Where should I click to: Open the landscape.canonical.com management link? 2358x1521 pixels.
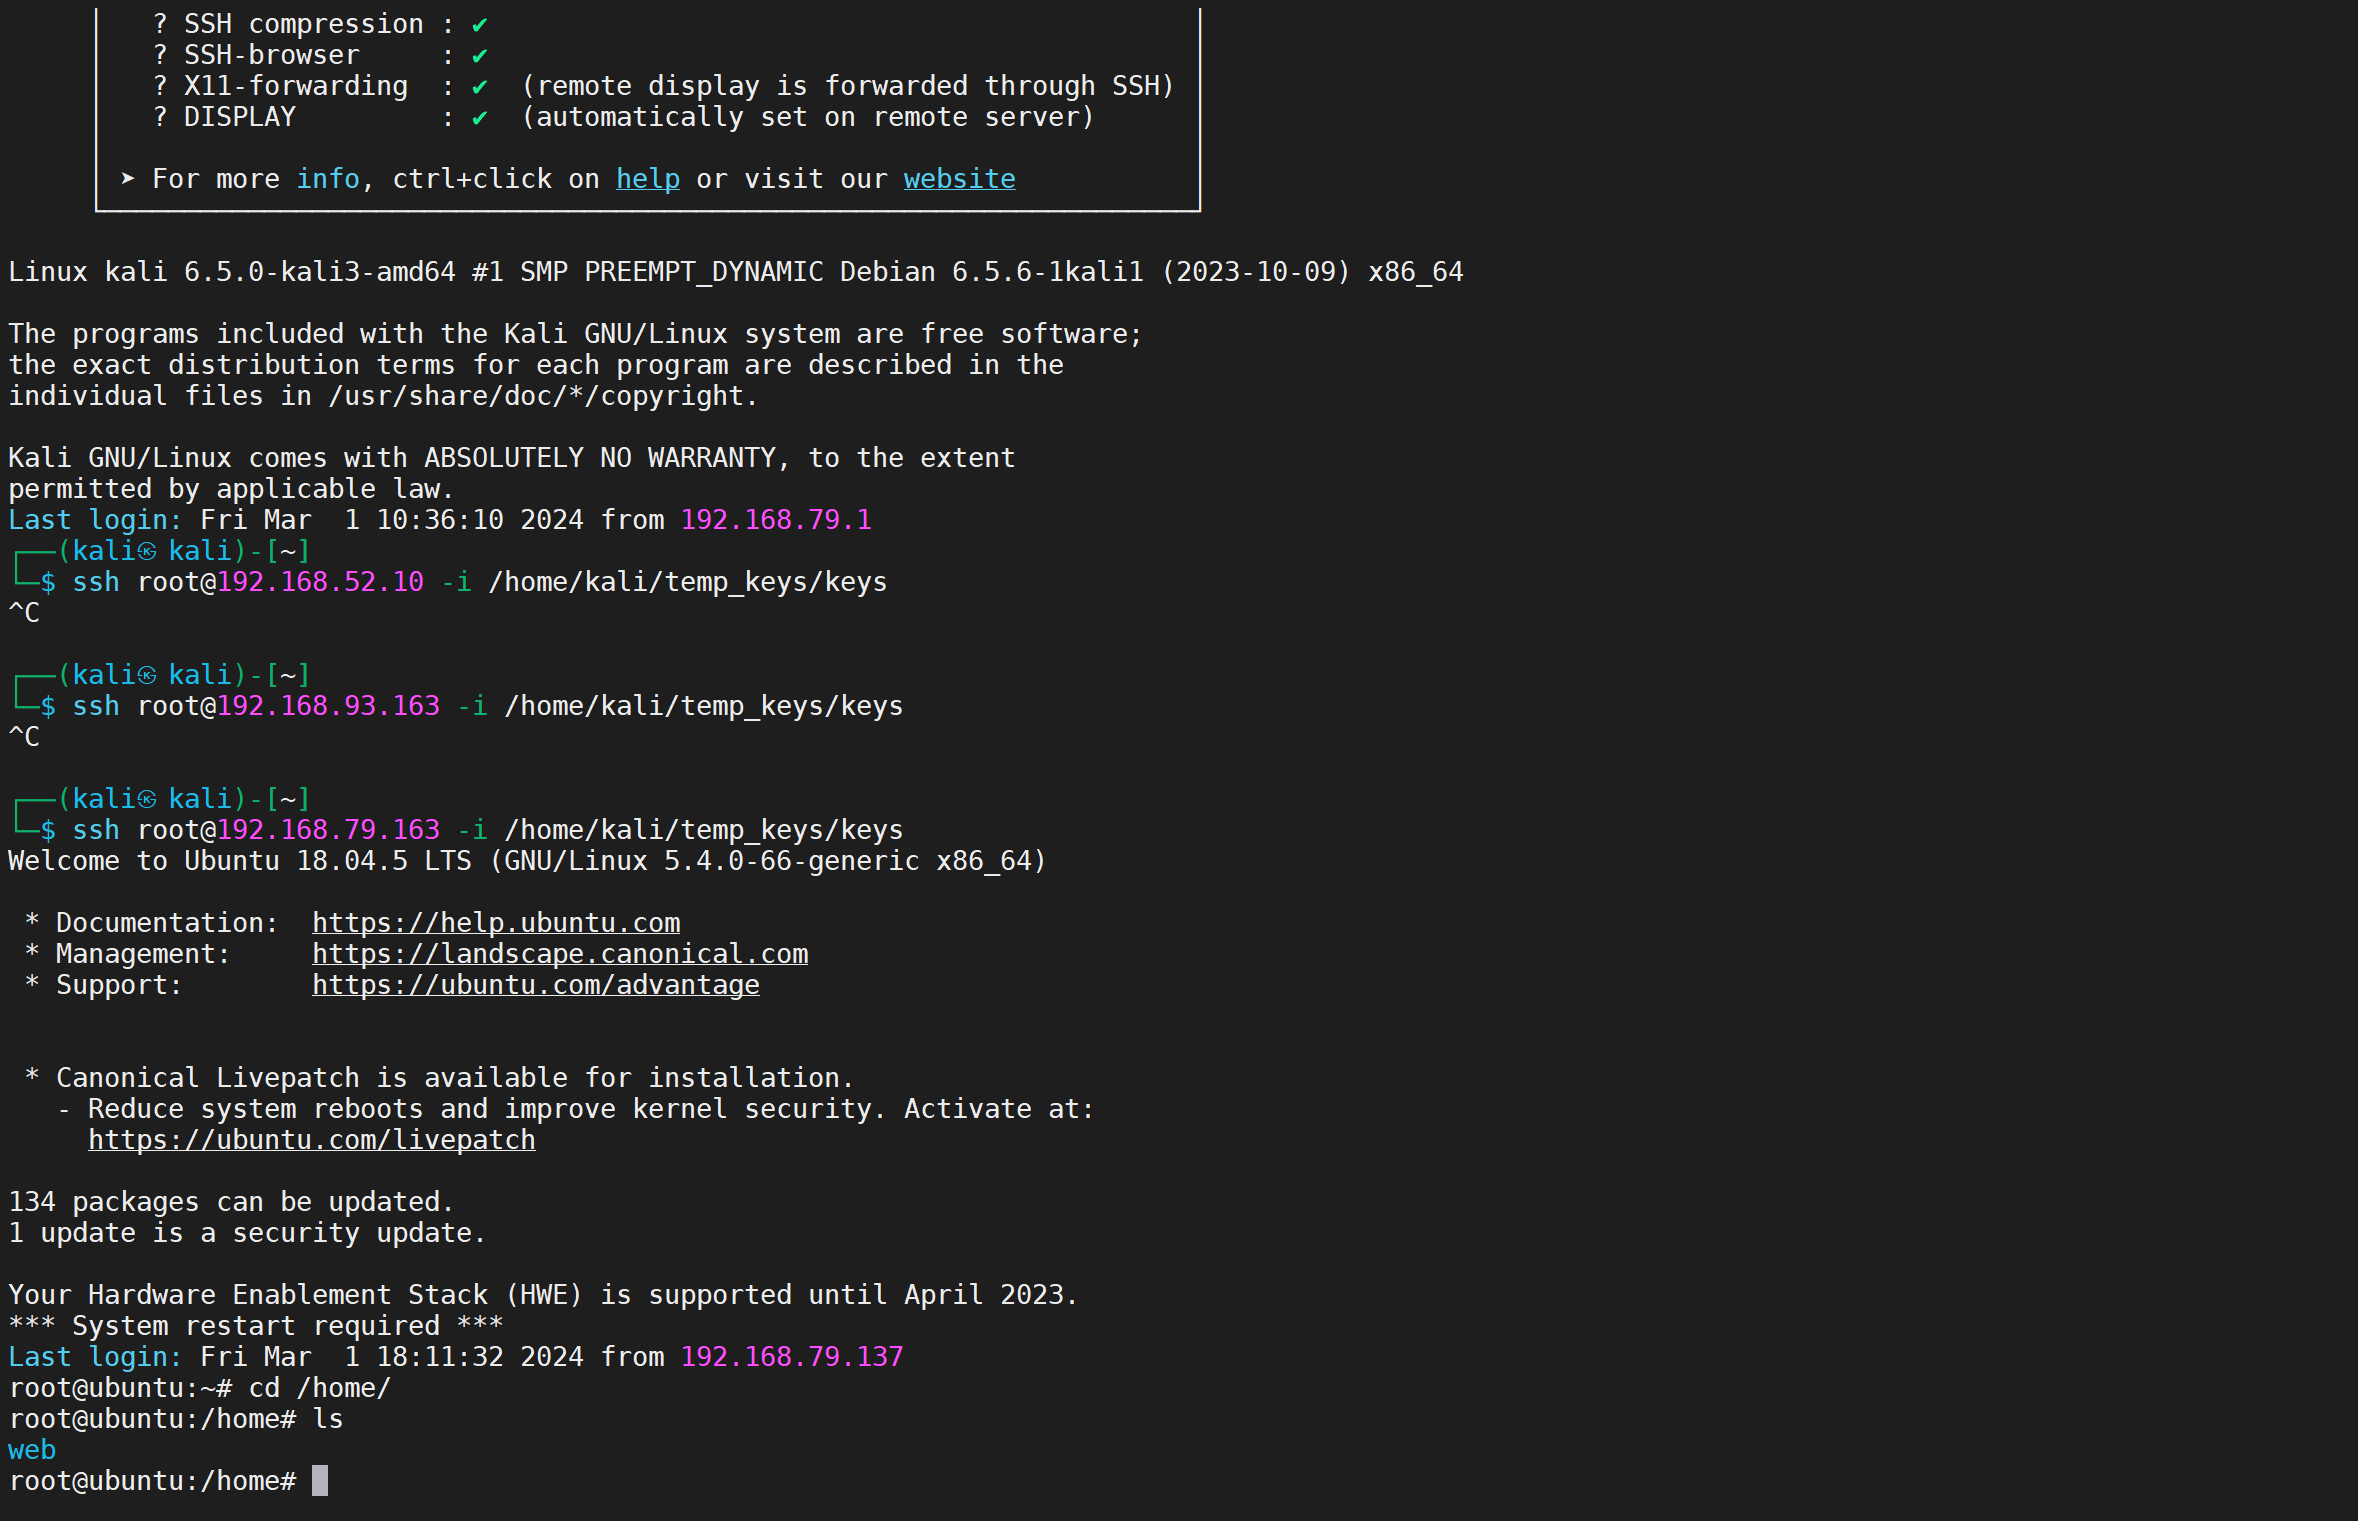pyautogui.click(x=560, y=953)
